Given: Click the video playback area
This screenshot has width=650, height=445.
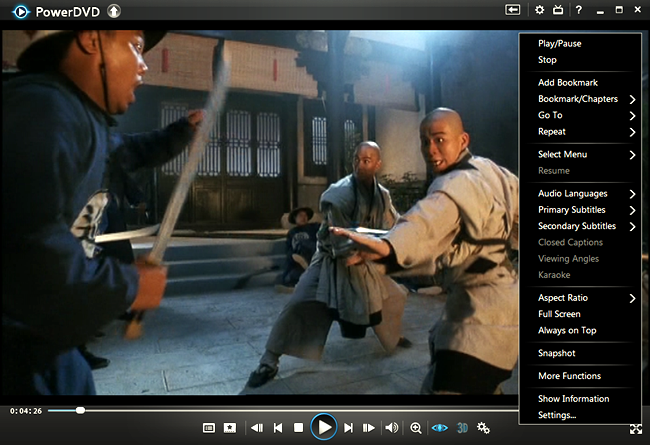Looking at the screenshot, I should (x=260, y=212).
